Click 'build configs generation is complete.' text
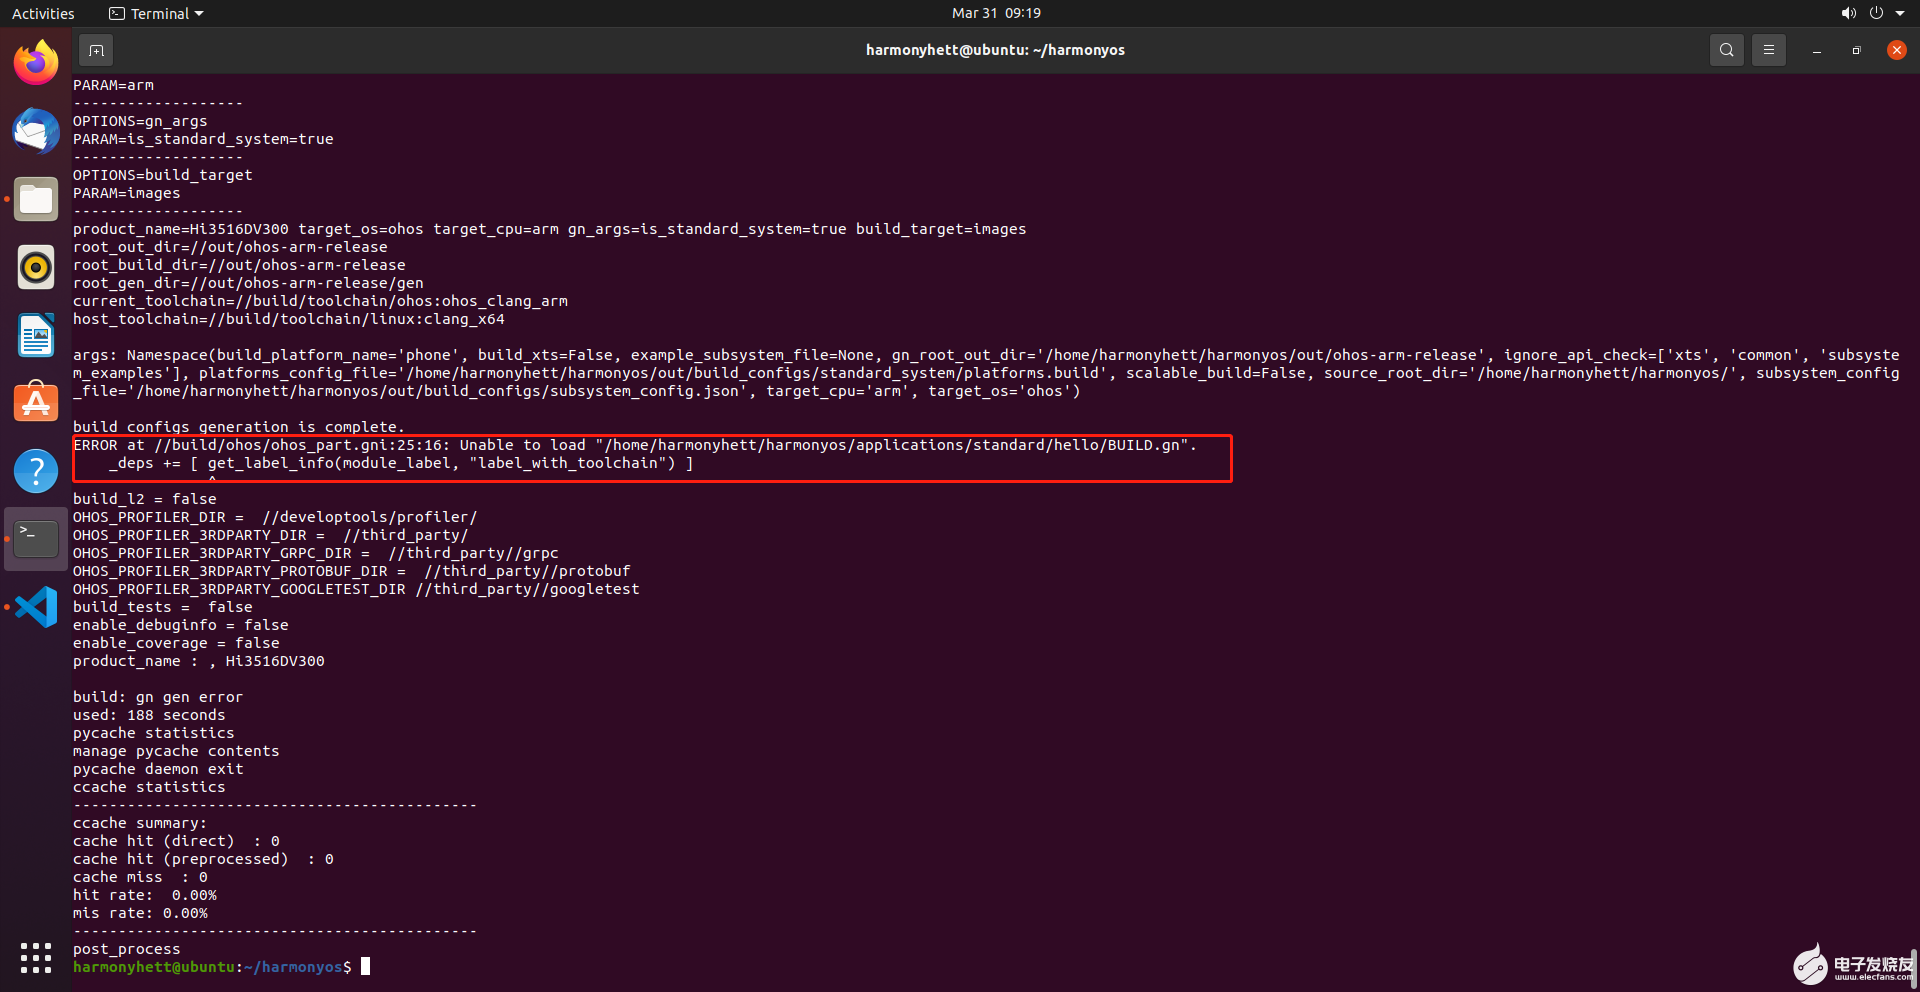This screenshot has width=1920, height=992. coord(239,427)
